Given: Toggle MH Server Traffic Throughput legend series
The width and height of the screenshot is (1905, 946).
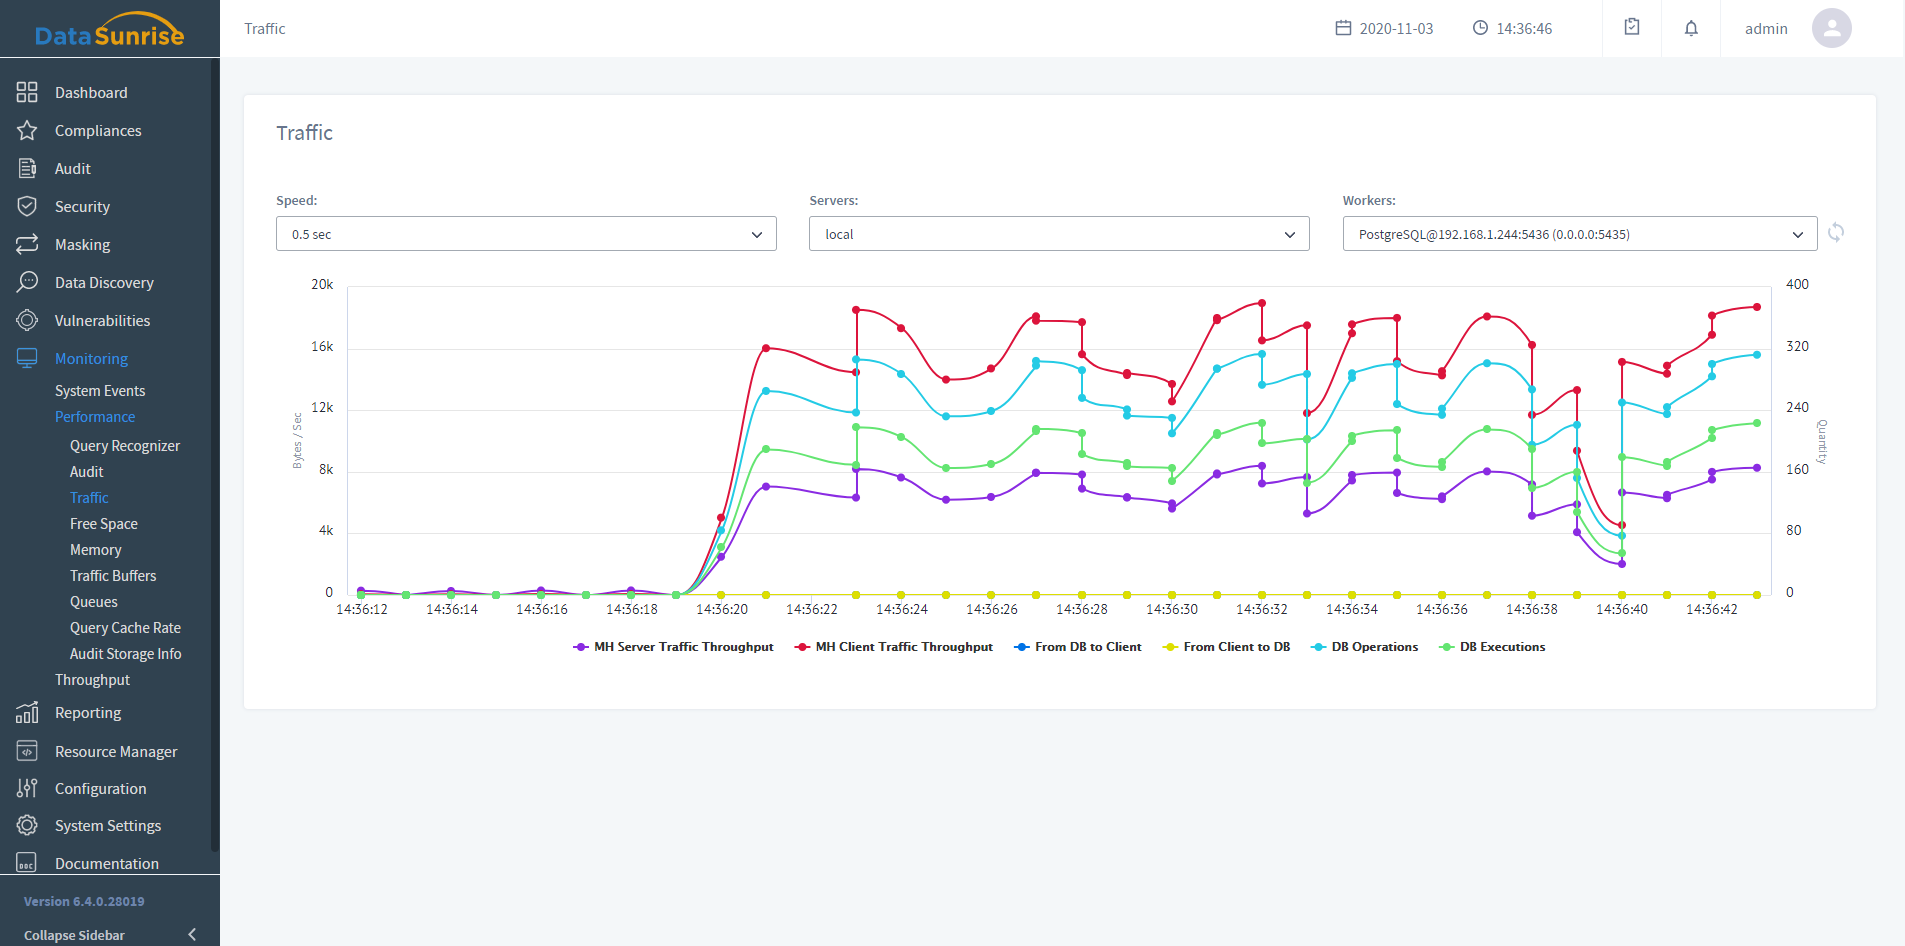Looking at the screenshot, I should click(673, 647).
